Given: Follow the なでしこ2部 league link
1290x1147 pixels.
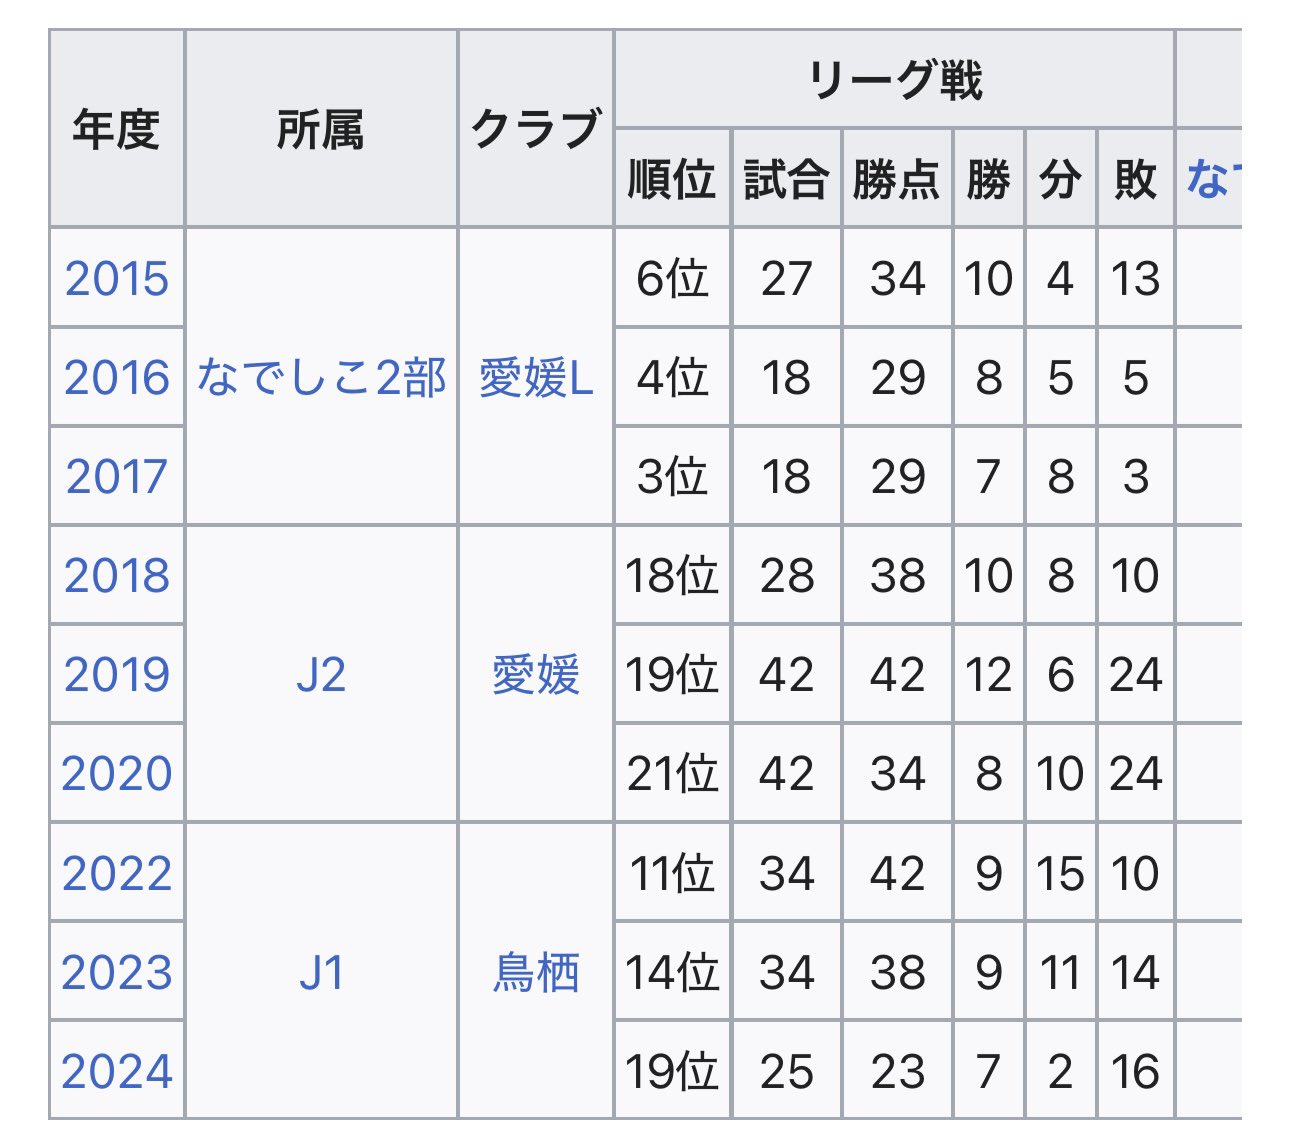Looking at the screenshot, I should pyautogui.click(x=322, y=378).
